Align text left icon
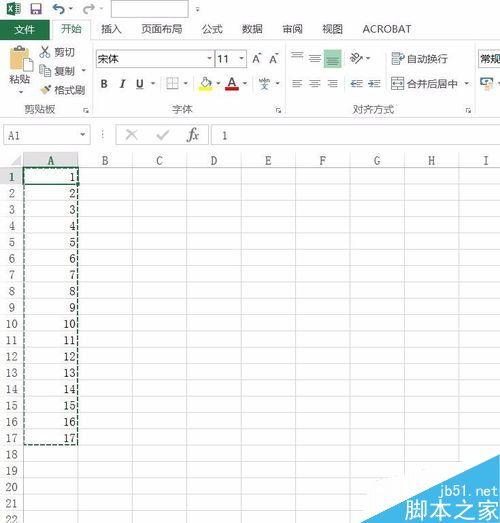The image size is (500, 523). pyautogui.click(x=297, y=83)
